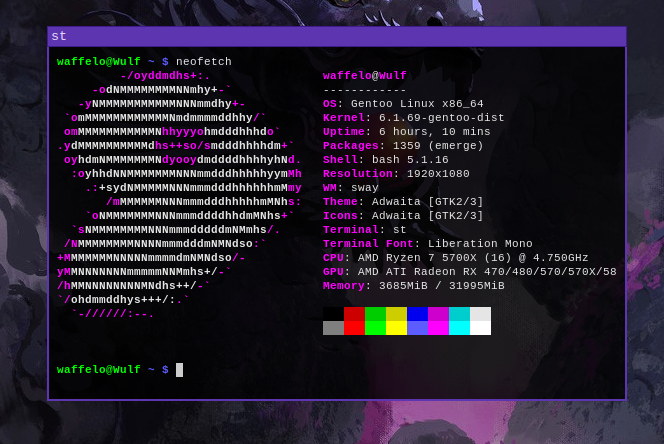Click the bright cyan color swatch
Viewport: 664px width, 444px height.
coord(459,328)
